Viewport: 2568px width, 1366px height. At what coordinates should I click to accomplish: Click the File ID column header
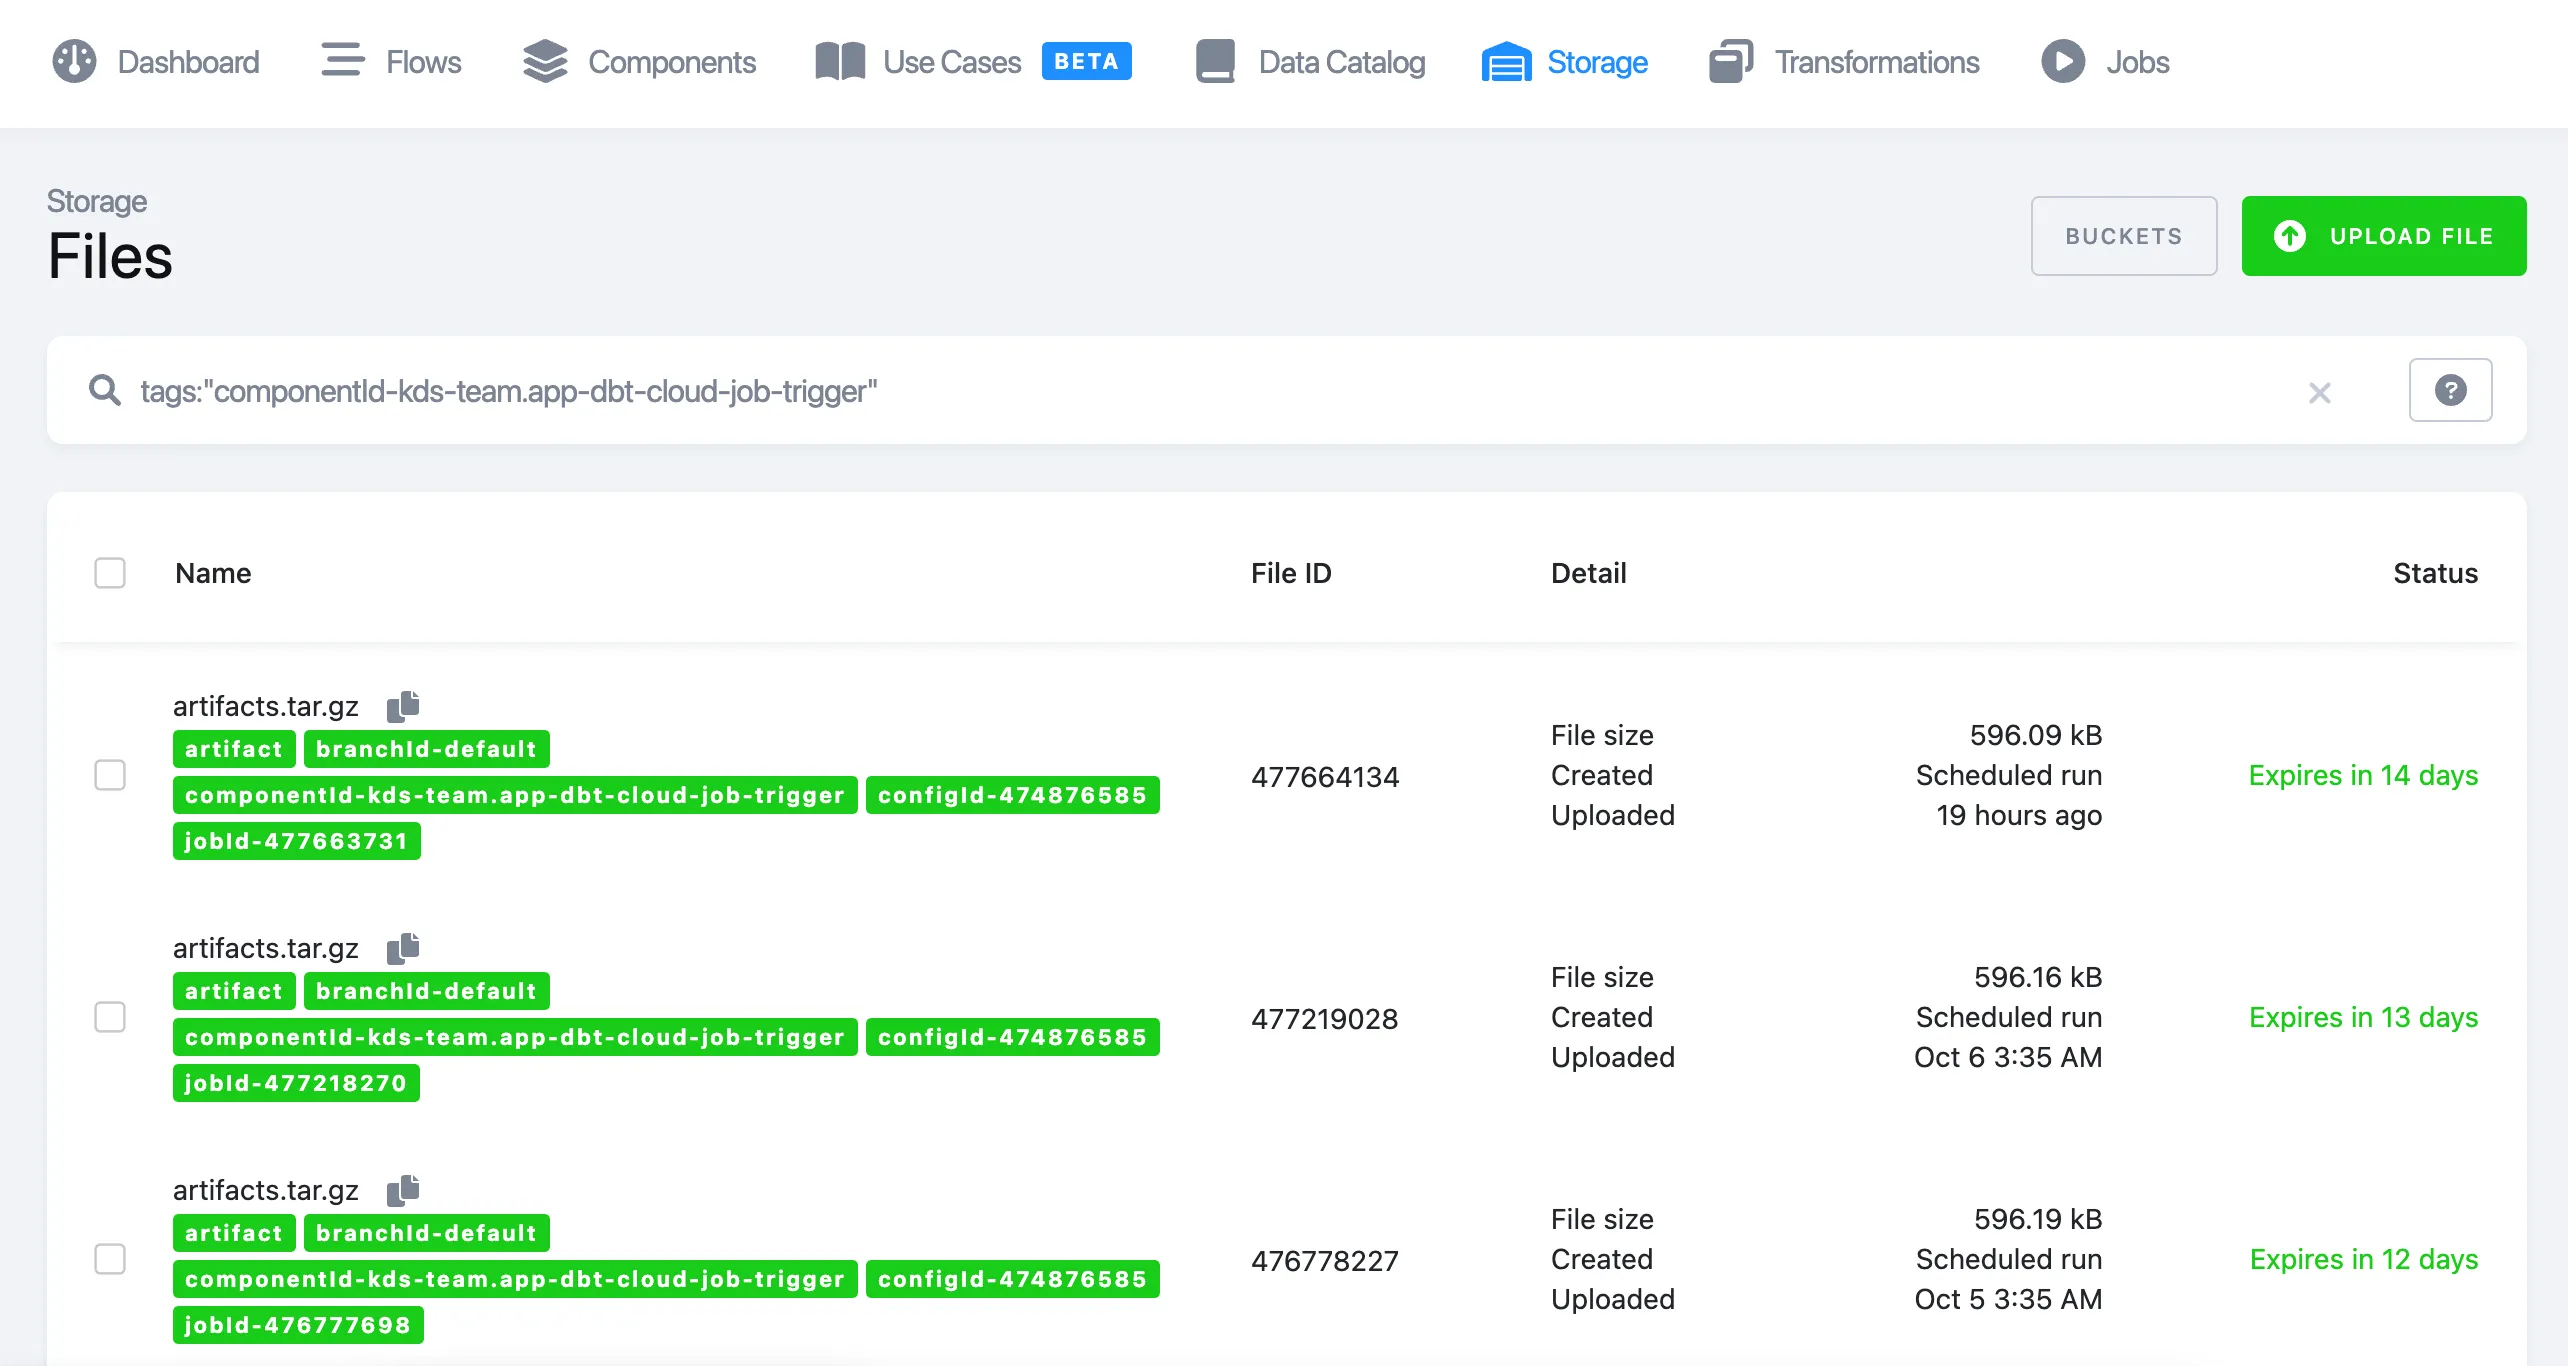point(1291,573)
